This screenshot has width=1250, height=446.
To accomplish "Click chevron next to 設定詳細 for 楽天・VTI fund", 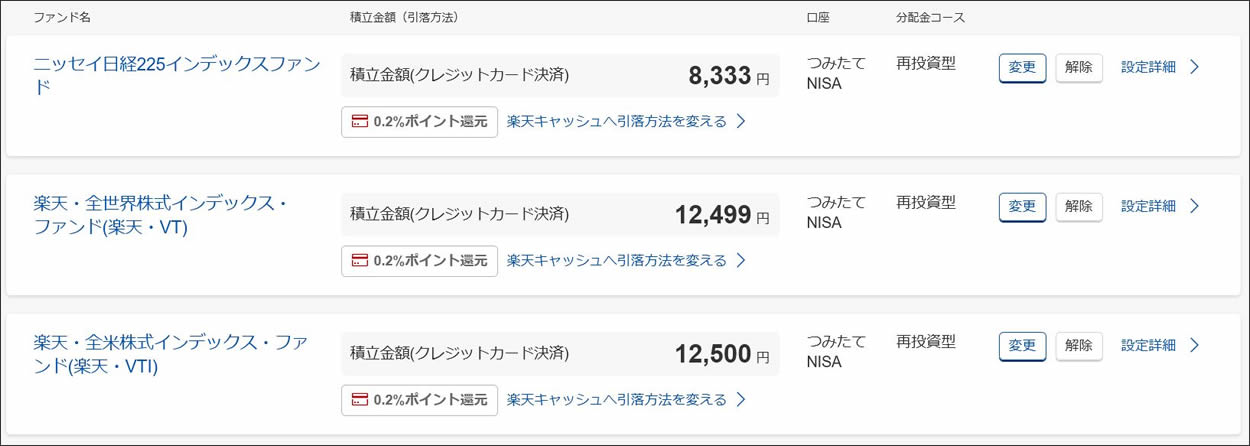I will (x=1194, y=345).
